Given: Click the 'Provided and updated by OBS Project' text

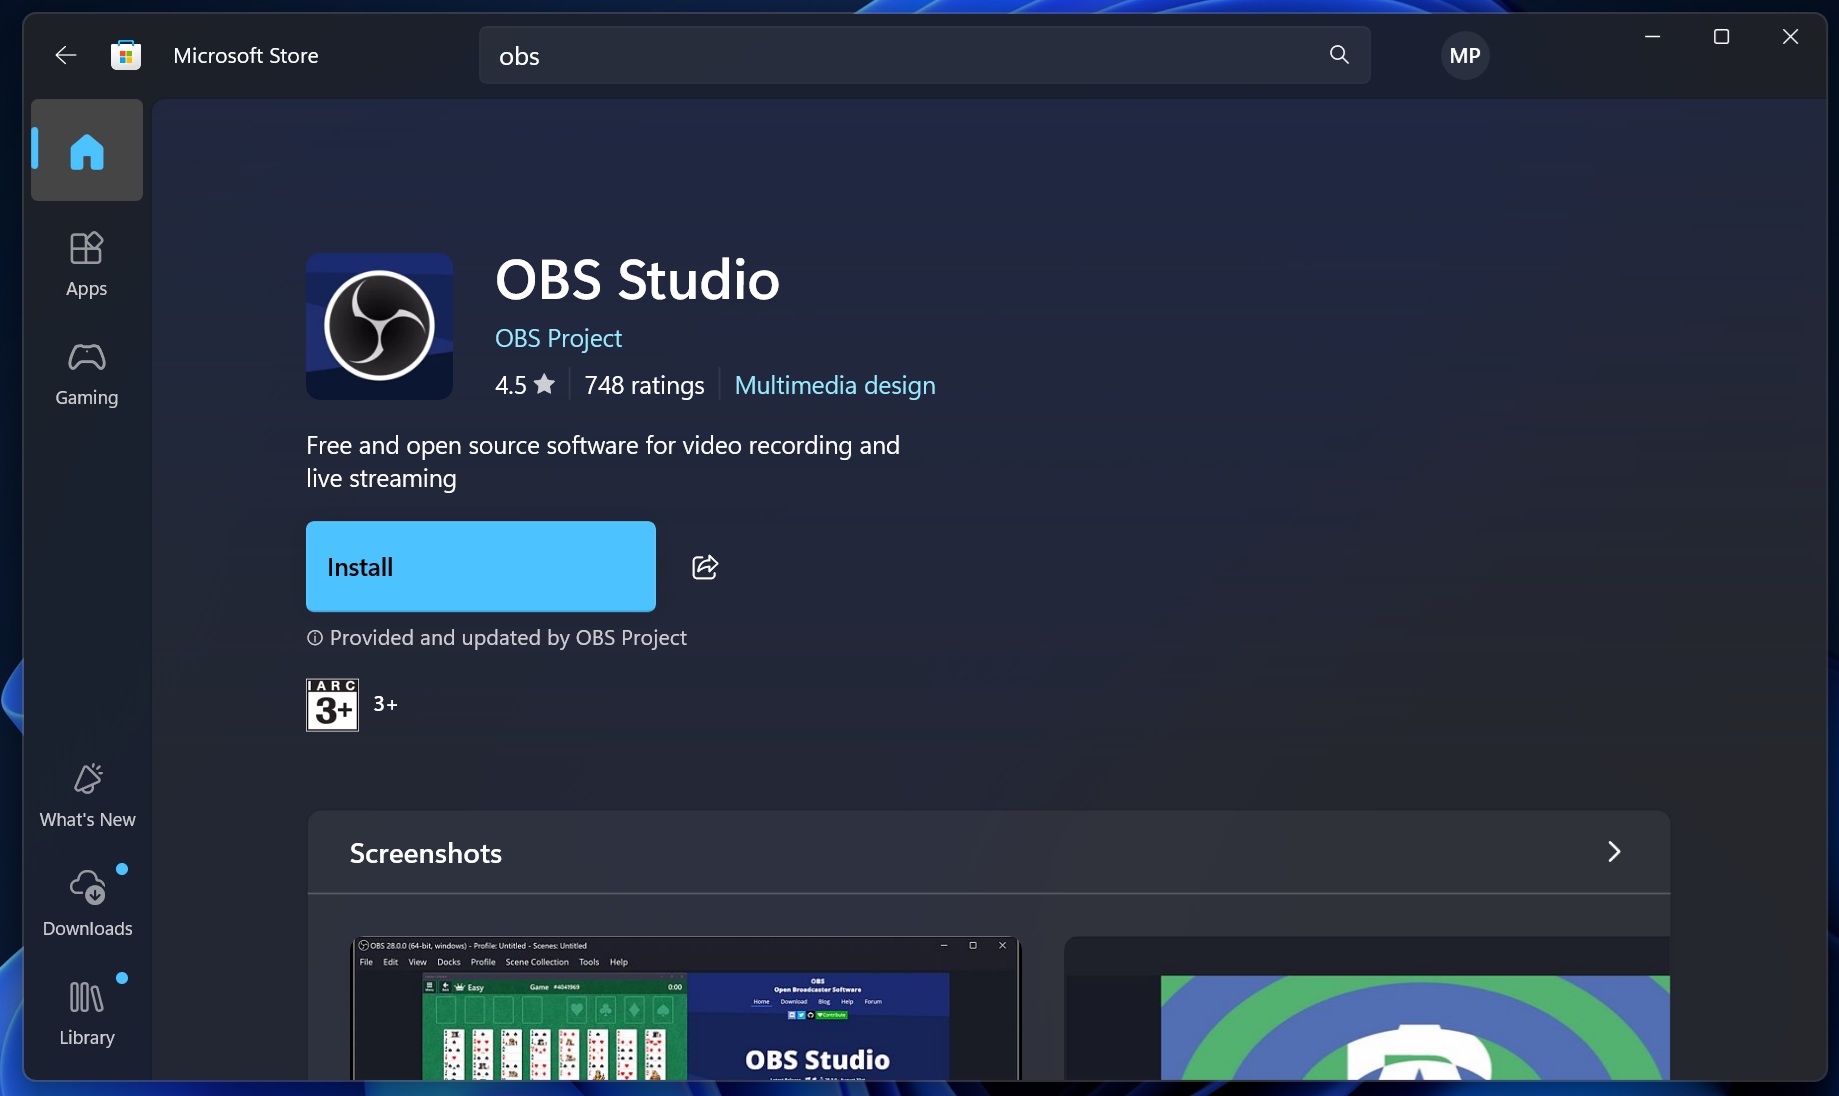Looking at the screenshot, I should click(x=508, y=638).
